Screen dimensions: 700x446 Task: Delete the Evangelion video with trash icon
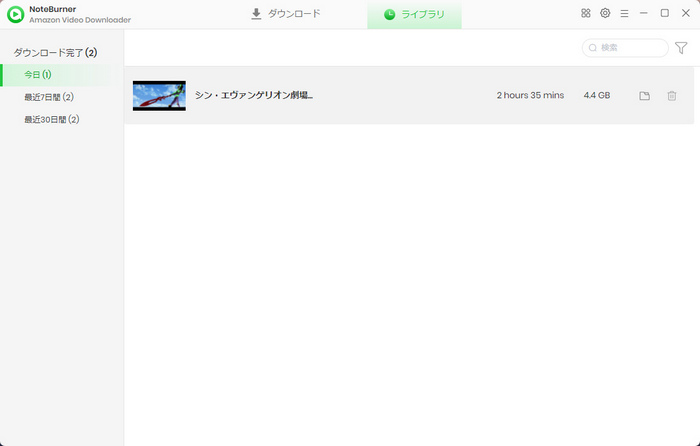coord(672,96)
